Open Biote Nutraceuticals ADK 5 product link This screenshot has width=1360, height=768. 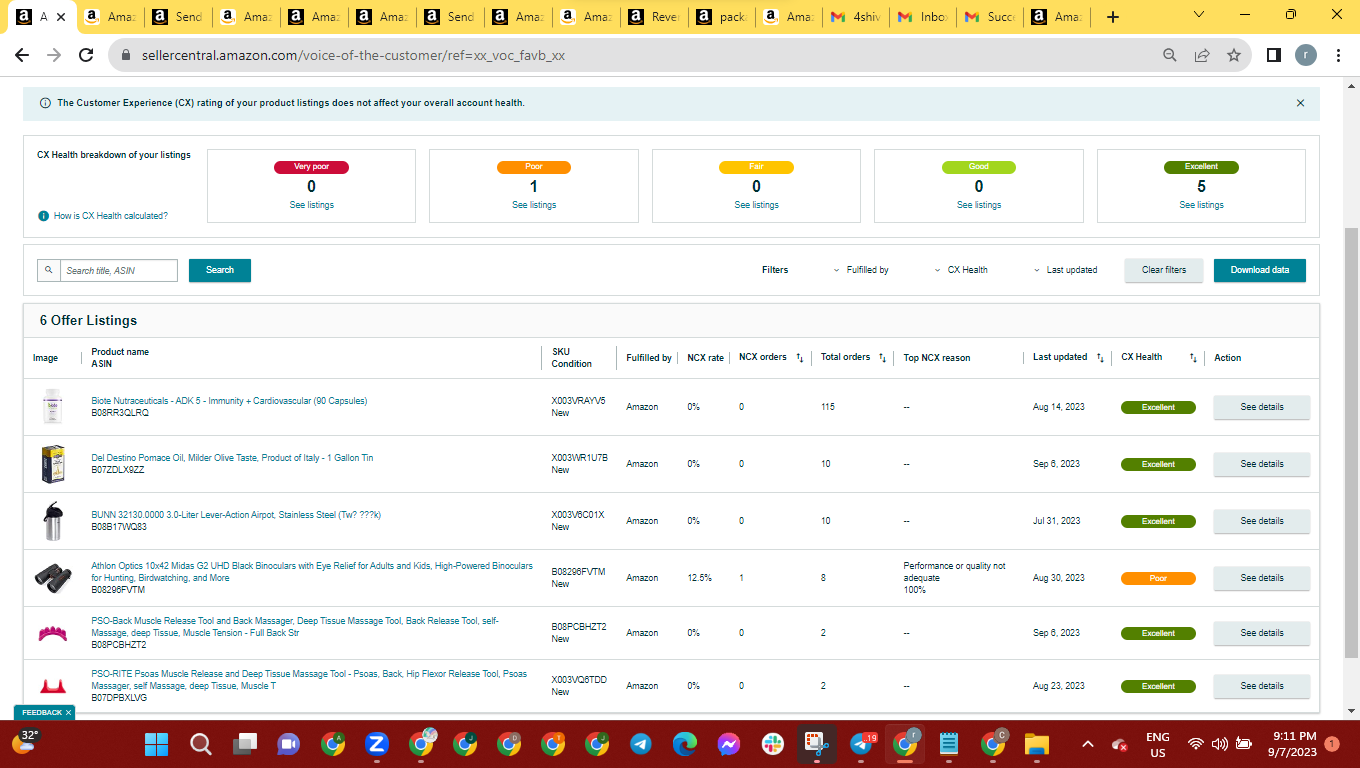[229, 401]
